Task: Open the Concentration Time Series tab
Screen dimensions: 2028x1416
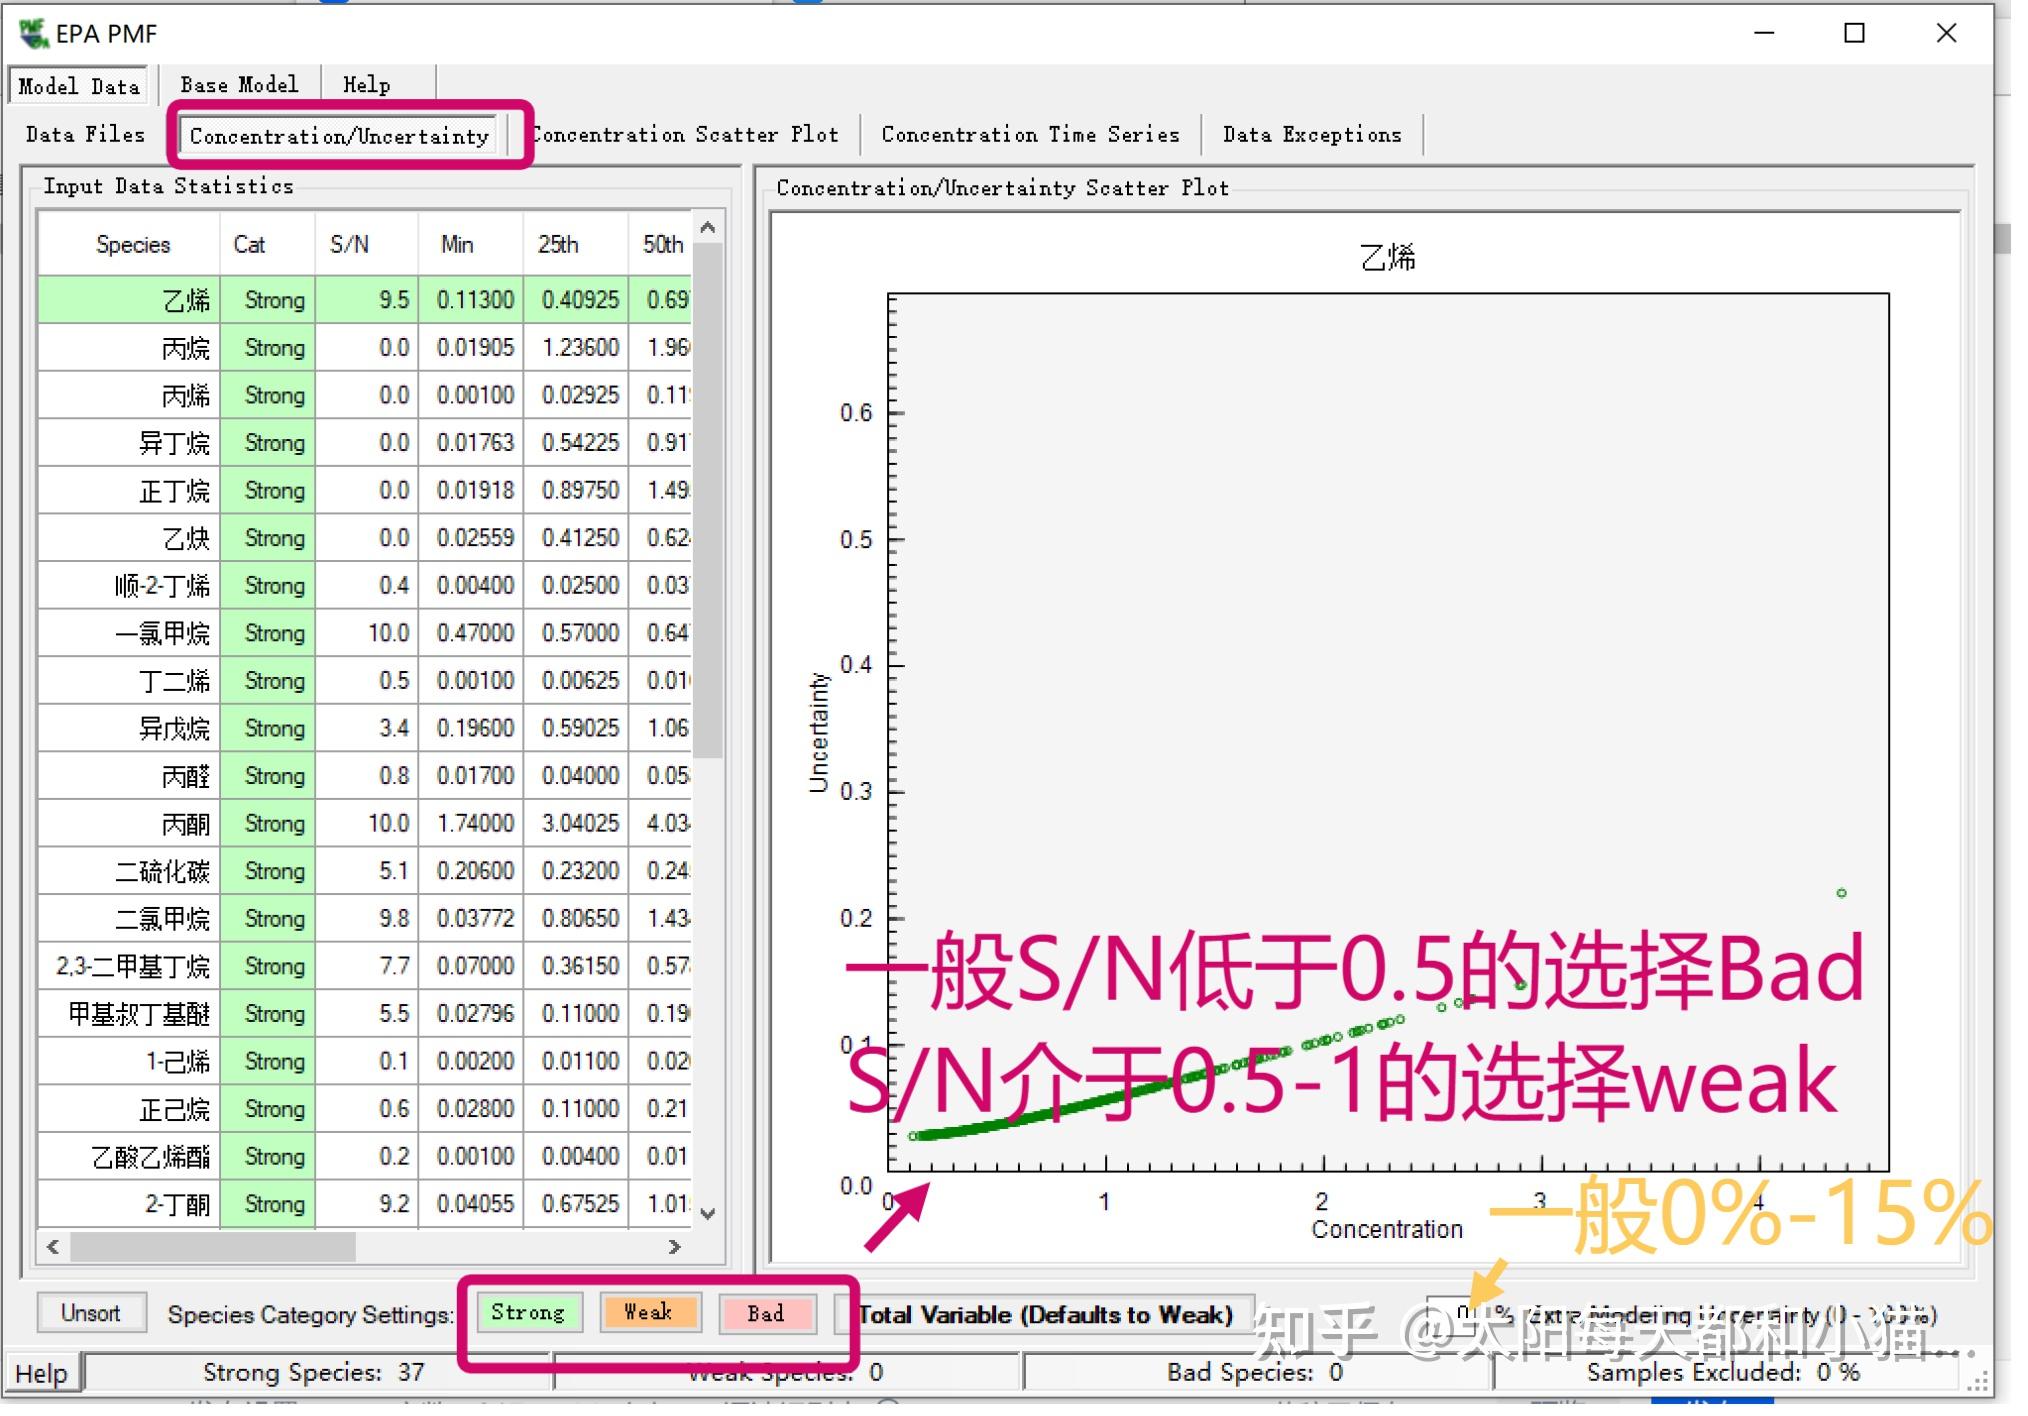Action: pyautogui.click(x=1030, y=135)
